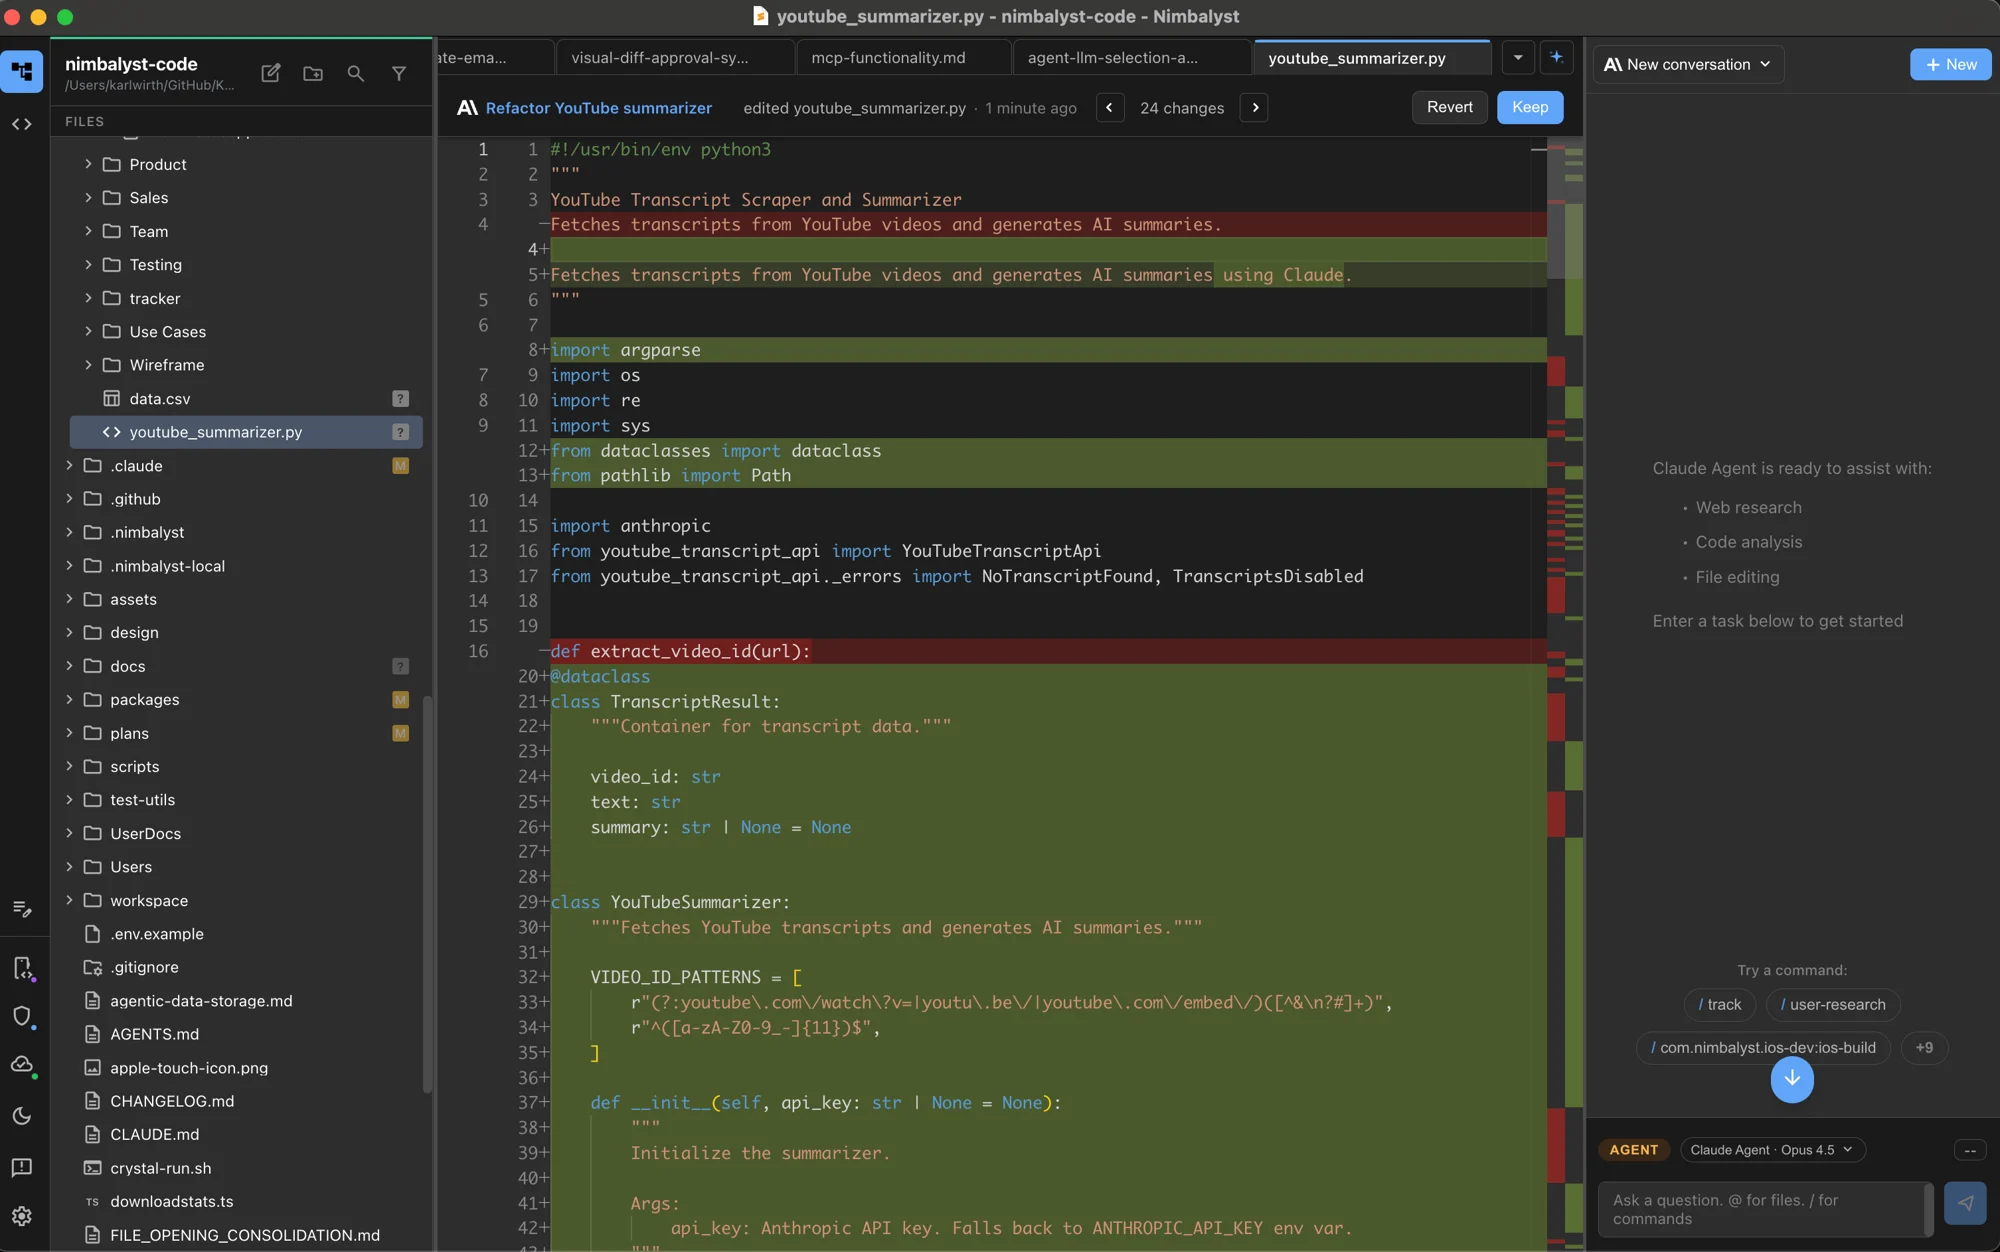Open the Claude Agent Opus 4.5 model dropdown
Viewport: 2000px width, 1252px height.
(1771, 1150)
